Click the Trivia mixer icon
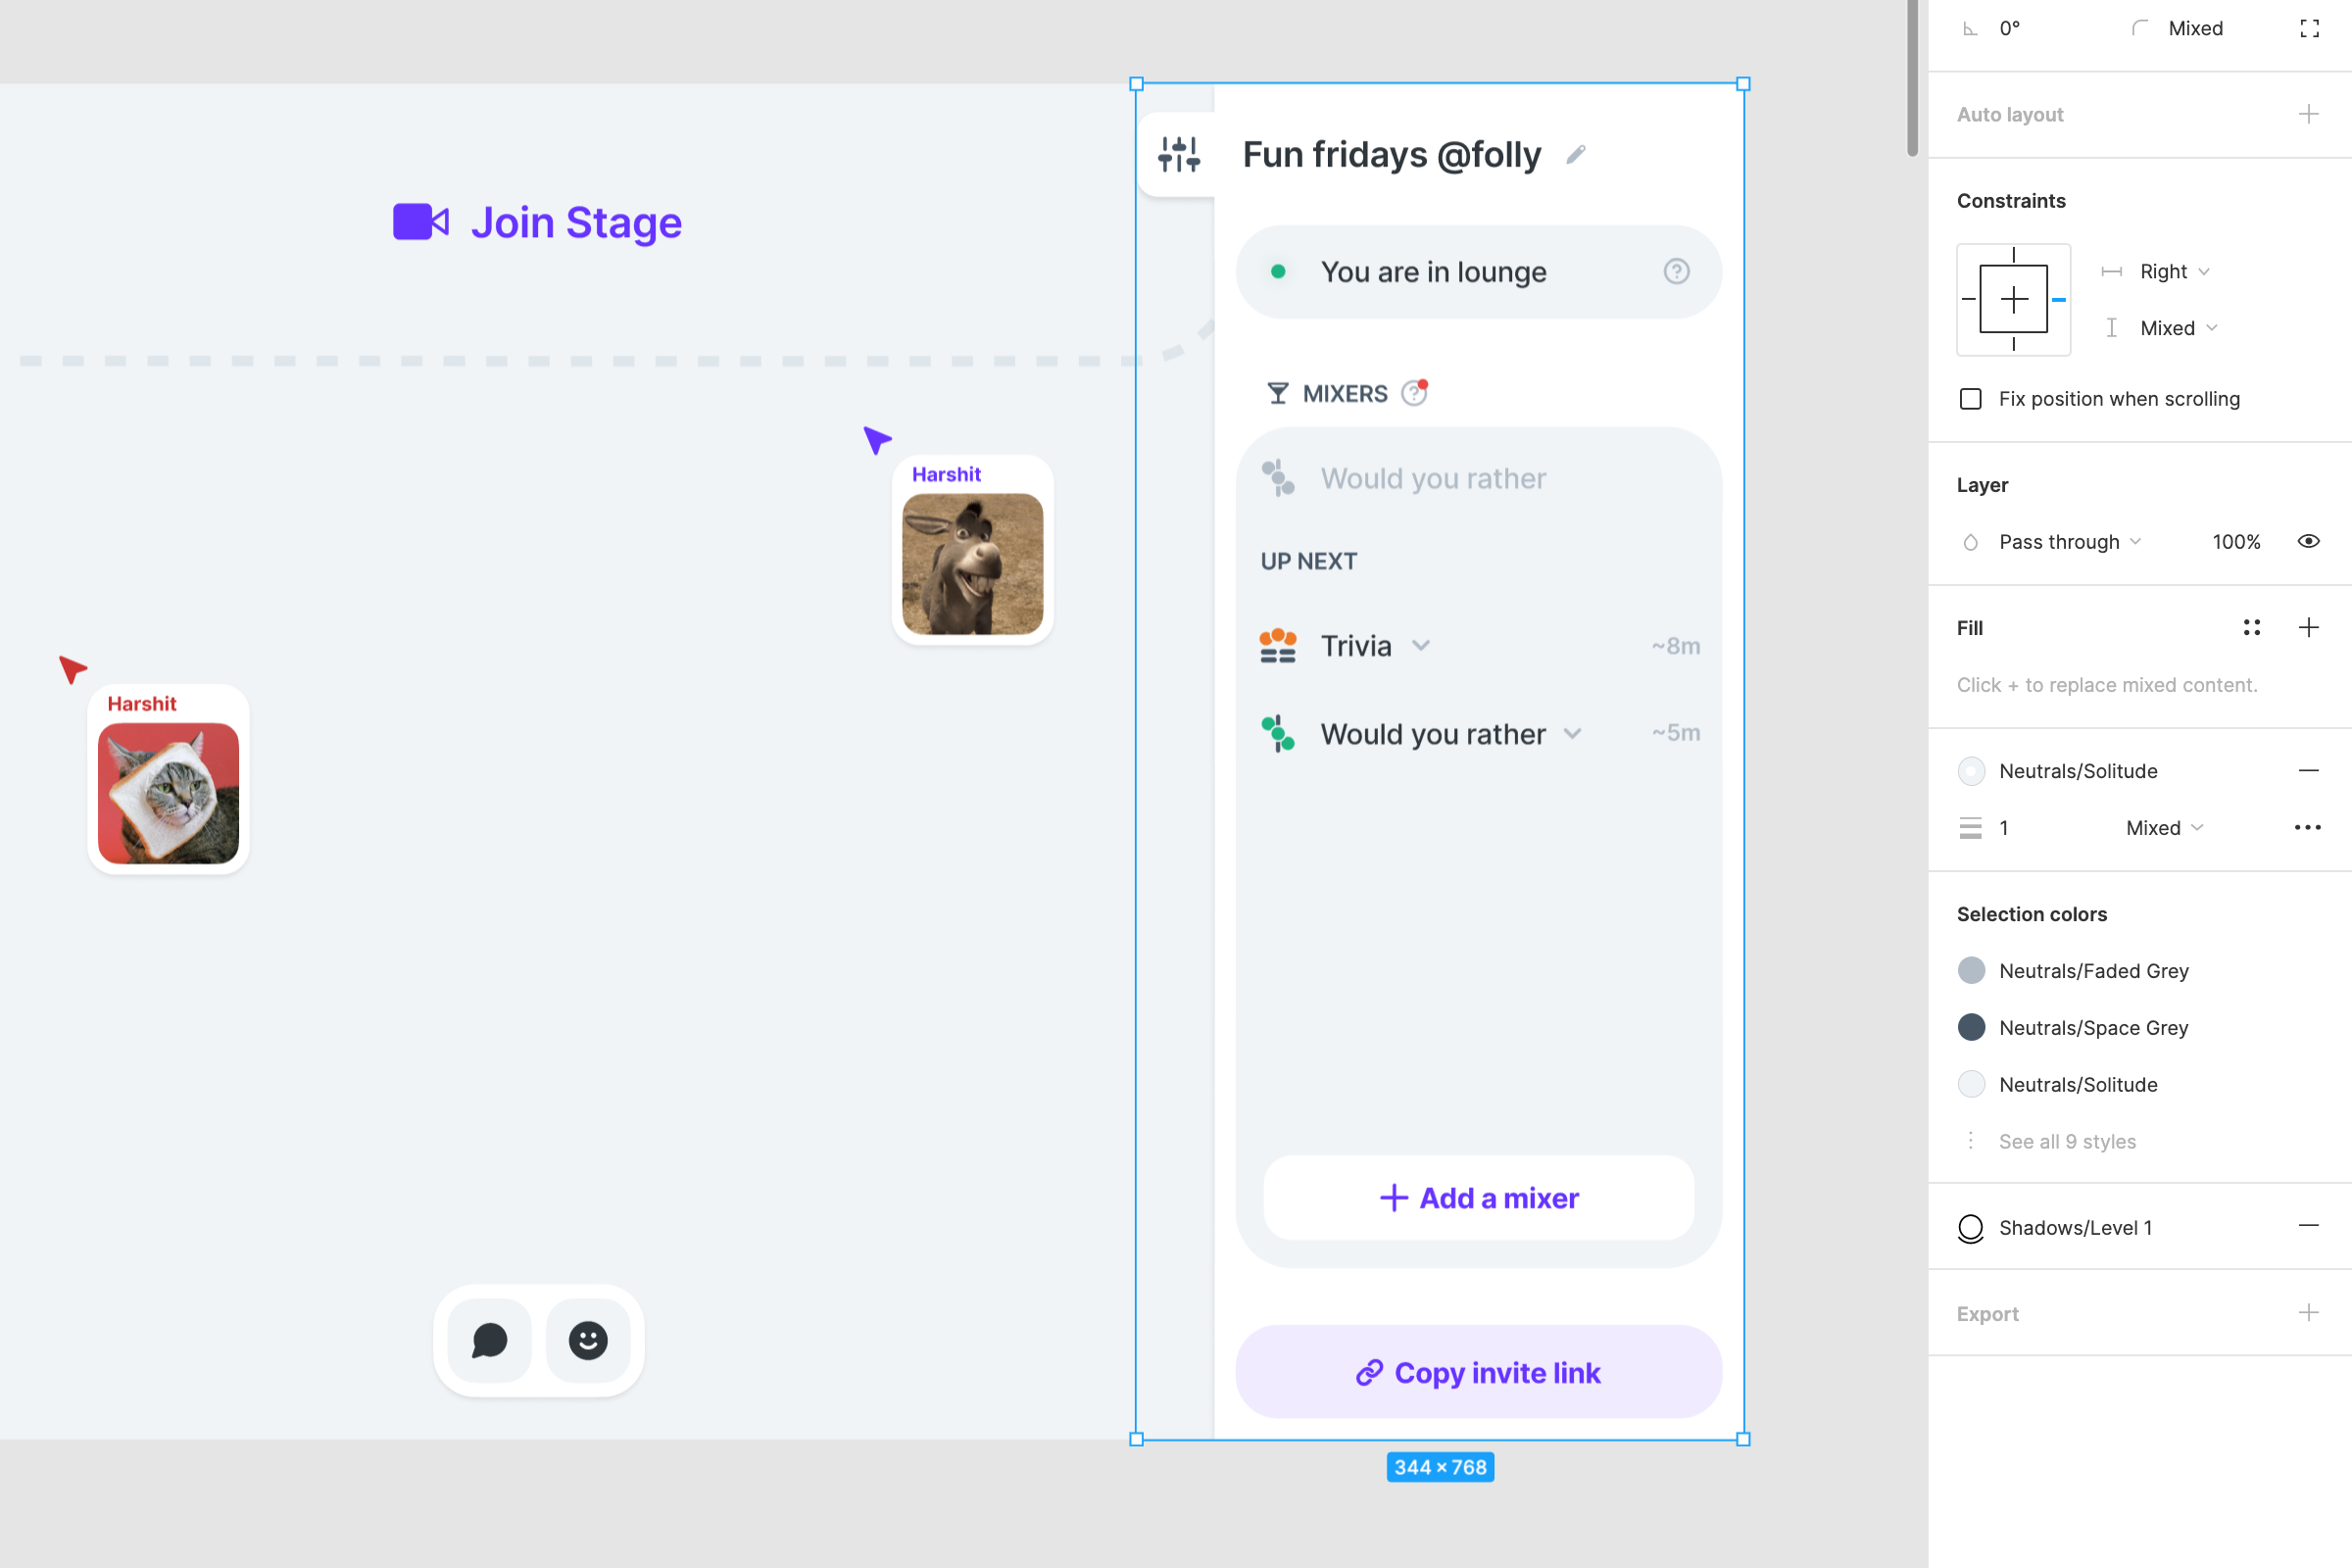The height and width of the screenshot is (1568, 2352). pyautogui.click(x=1278, y=645)
